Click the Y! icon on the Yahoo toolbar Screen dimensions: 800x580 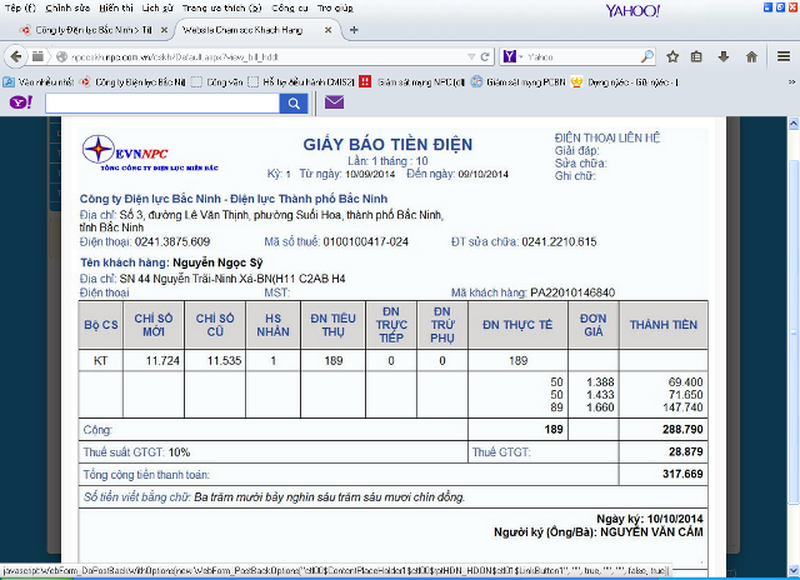[x=14, y=102]
